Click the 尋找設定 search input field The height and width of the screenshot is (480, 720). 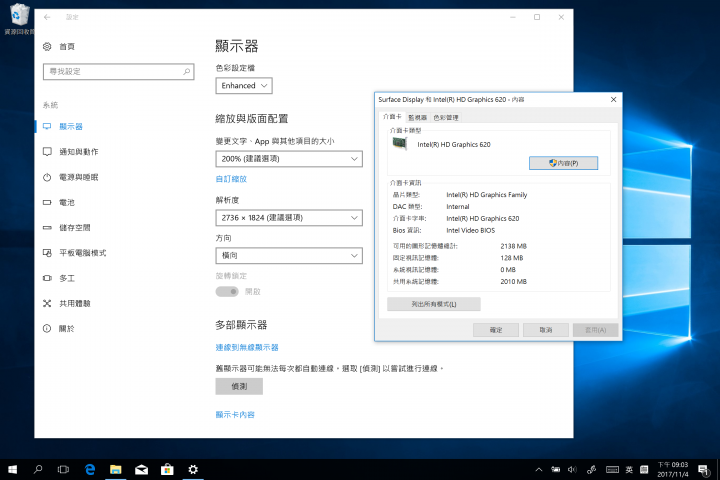(x=118, y=72)
